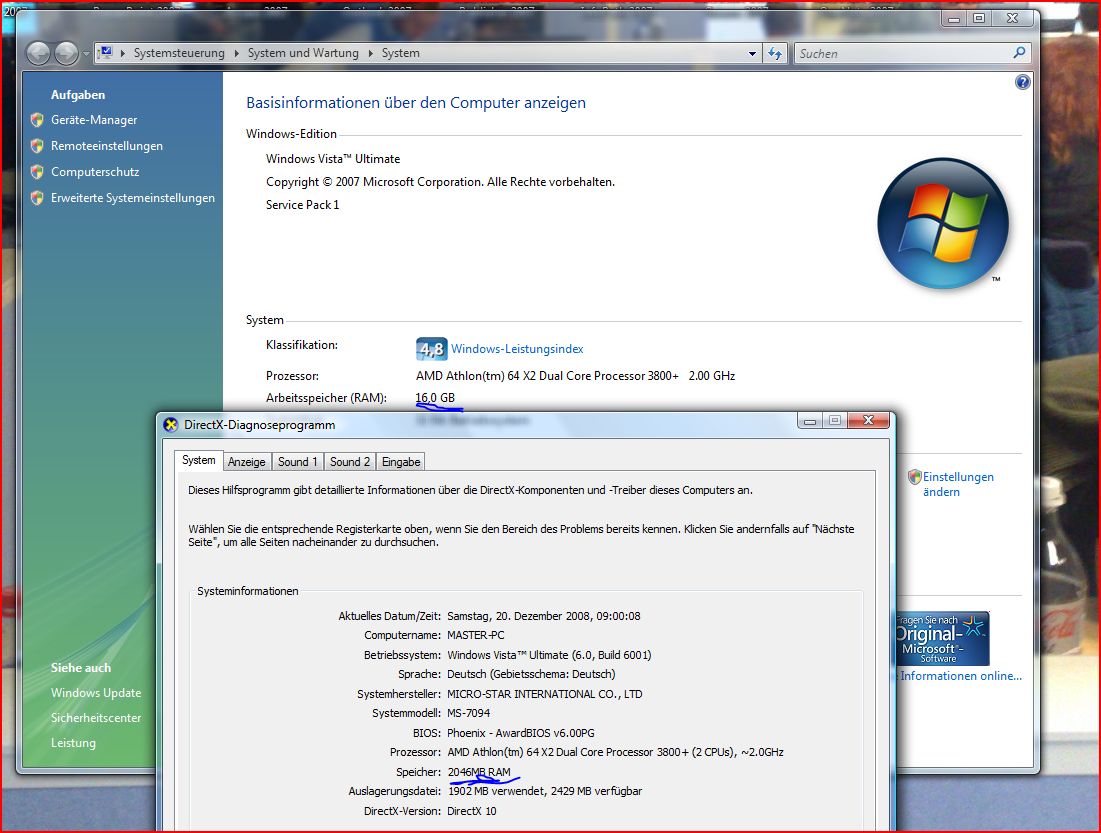The image size is (1101, 833).
Task: Expand arrow after Systemsteuerung breadcrumb
Action: tap(237, 53)
